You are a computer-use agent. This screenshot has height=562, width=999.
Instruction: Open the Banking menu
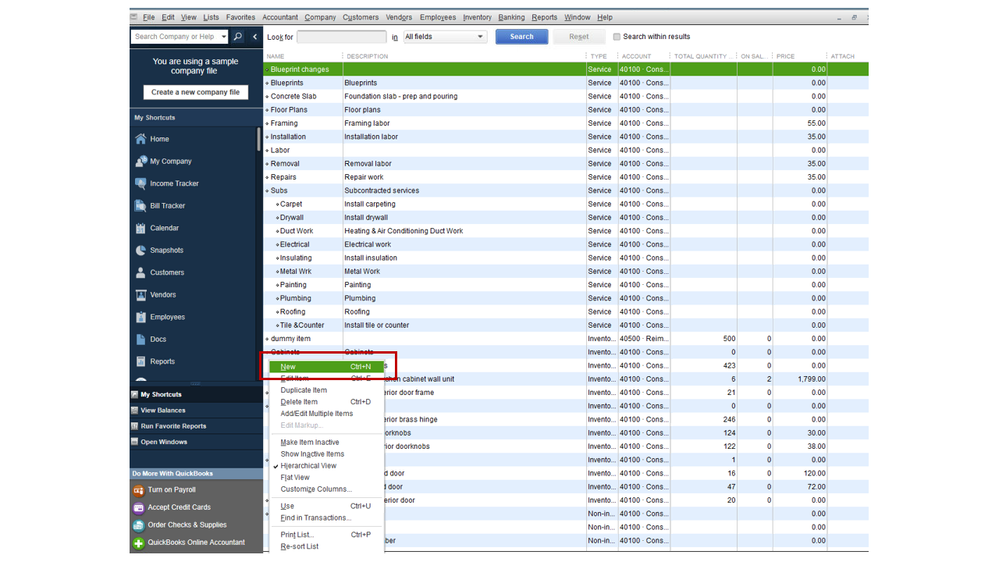pyautogui.click(x=511, y=17)
